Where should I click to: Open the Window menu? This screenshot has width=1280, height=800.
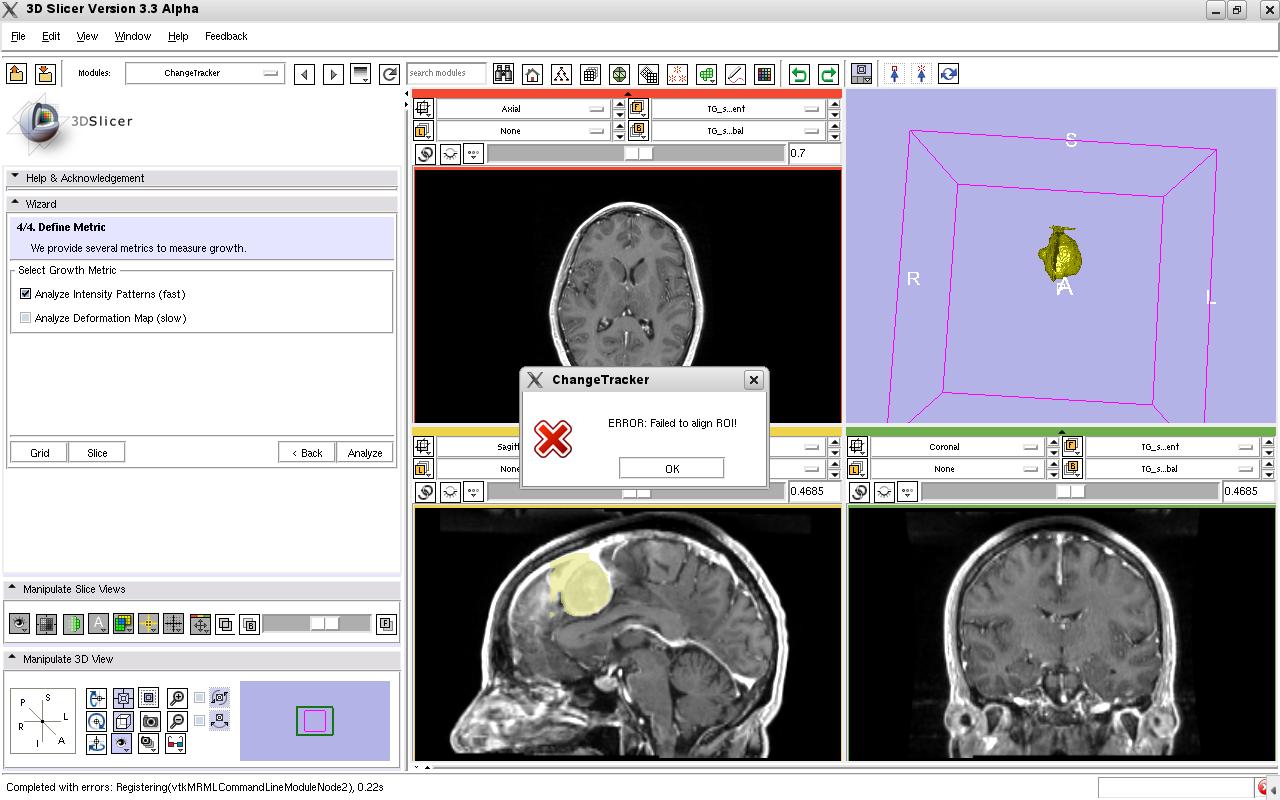132,36
